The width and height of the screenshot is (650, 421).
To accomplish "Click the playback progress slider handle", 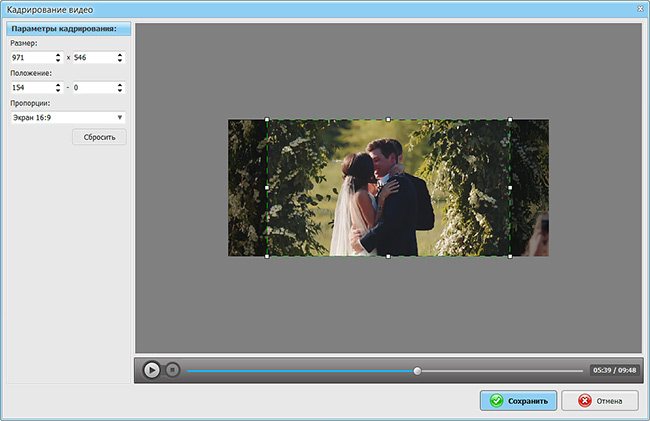I will pyautogui.click(x=418, y=371).
